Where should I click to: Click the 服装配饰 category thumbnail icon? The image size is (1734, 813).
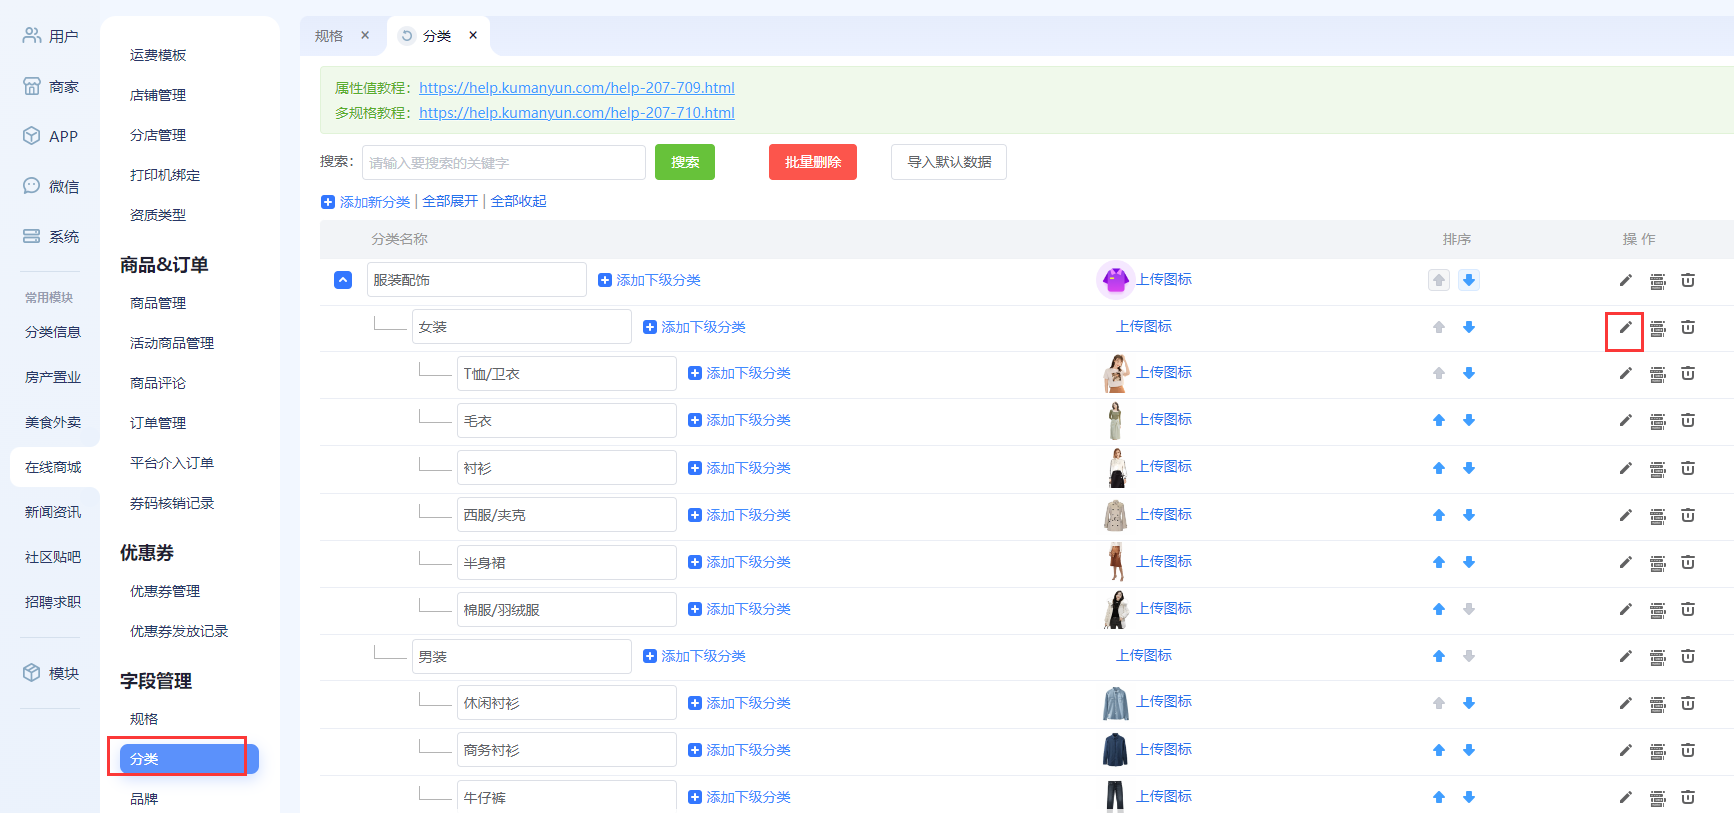point(1115,280)
